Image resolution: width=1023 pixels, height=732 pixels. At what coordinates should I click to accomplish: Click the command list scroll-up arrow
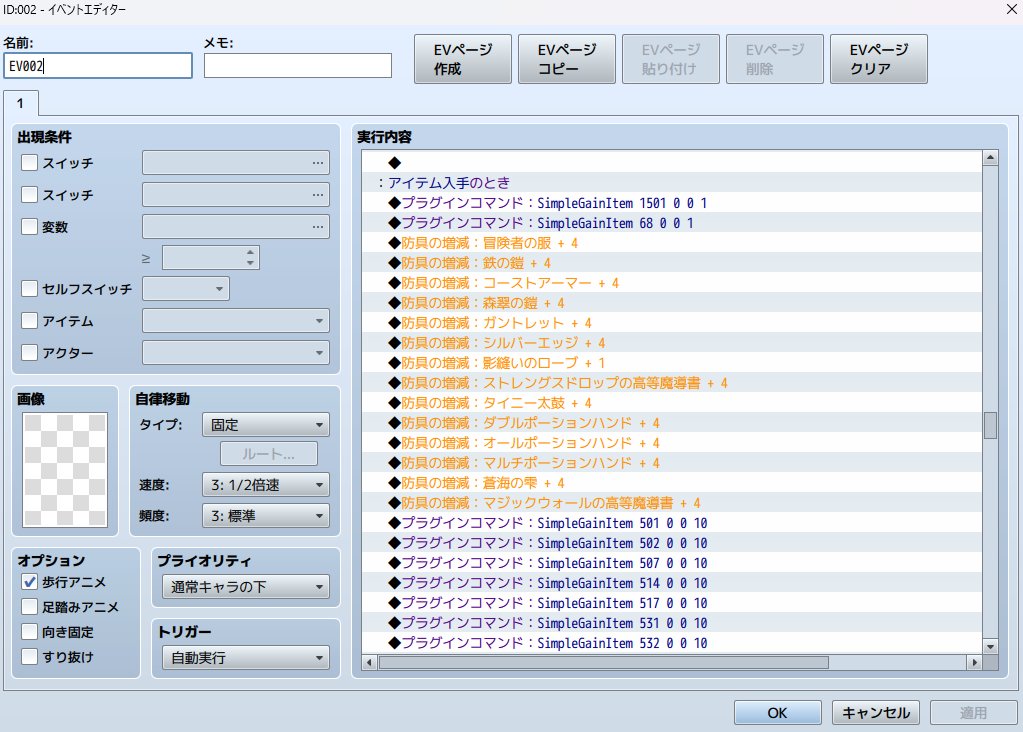990,158
